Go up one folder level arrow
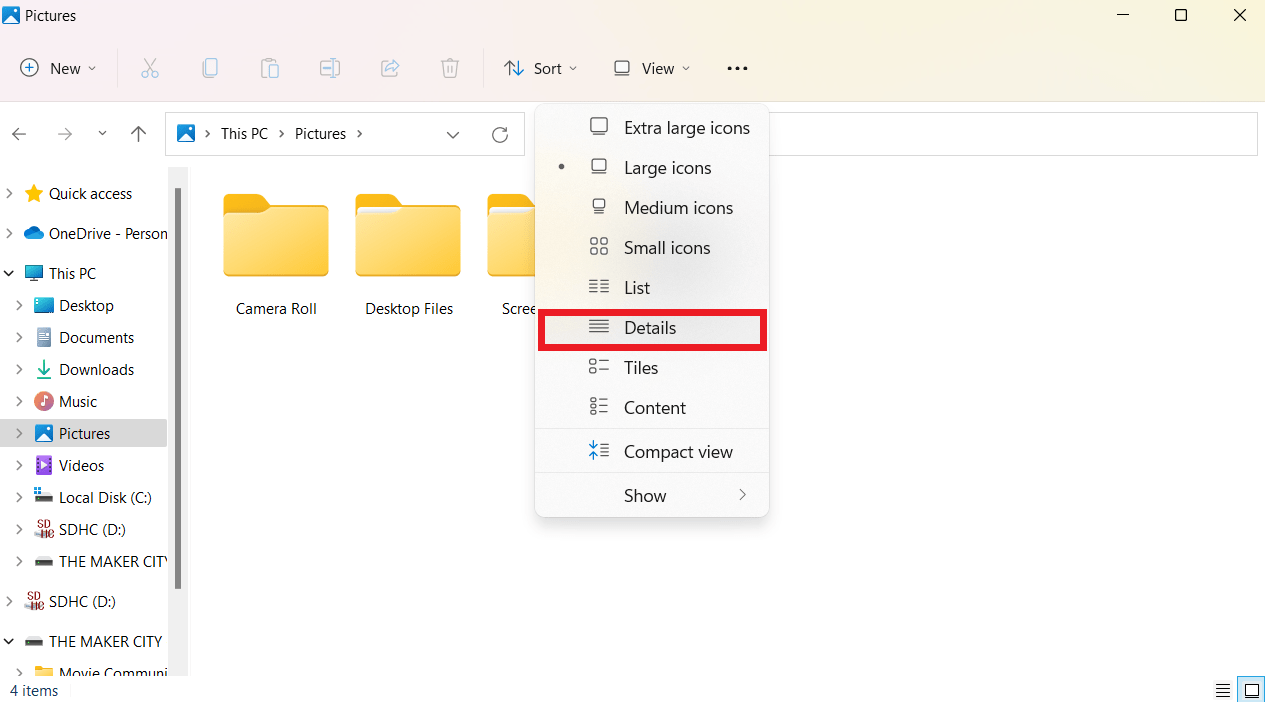Screen dimensions: 1265x702 pos(139,134)
